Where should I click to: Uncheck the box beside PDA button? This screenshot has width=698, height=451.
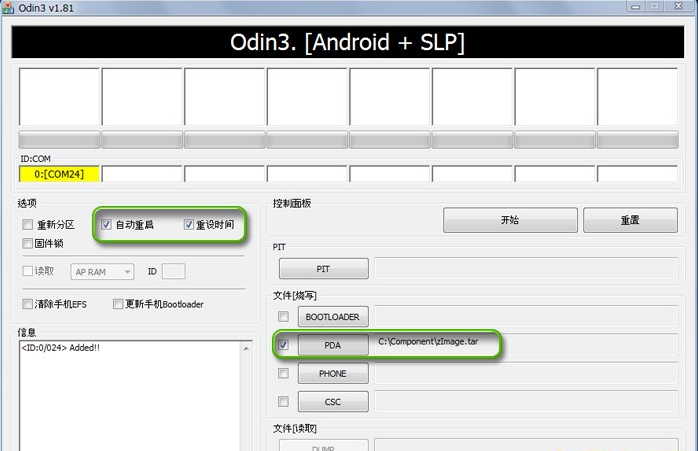[x=283, y=345]
